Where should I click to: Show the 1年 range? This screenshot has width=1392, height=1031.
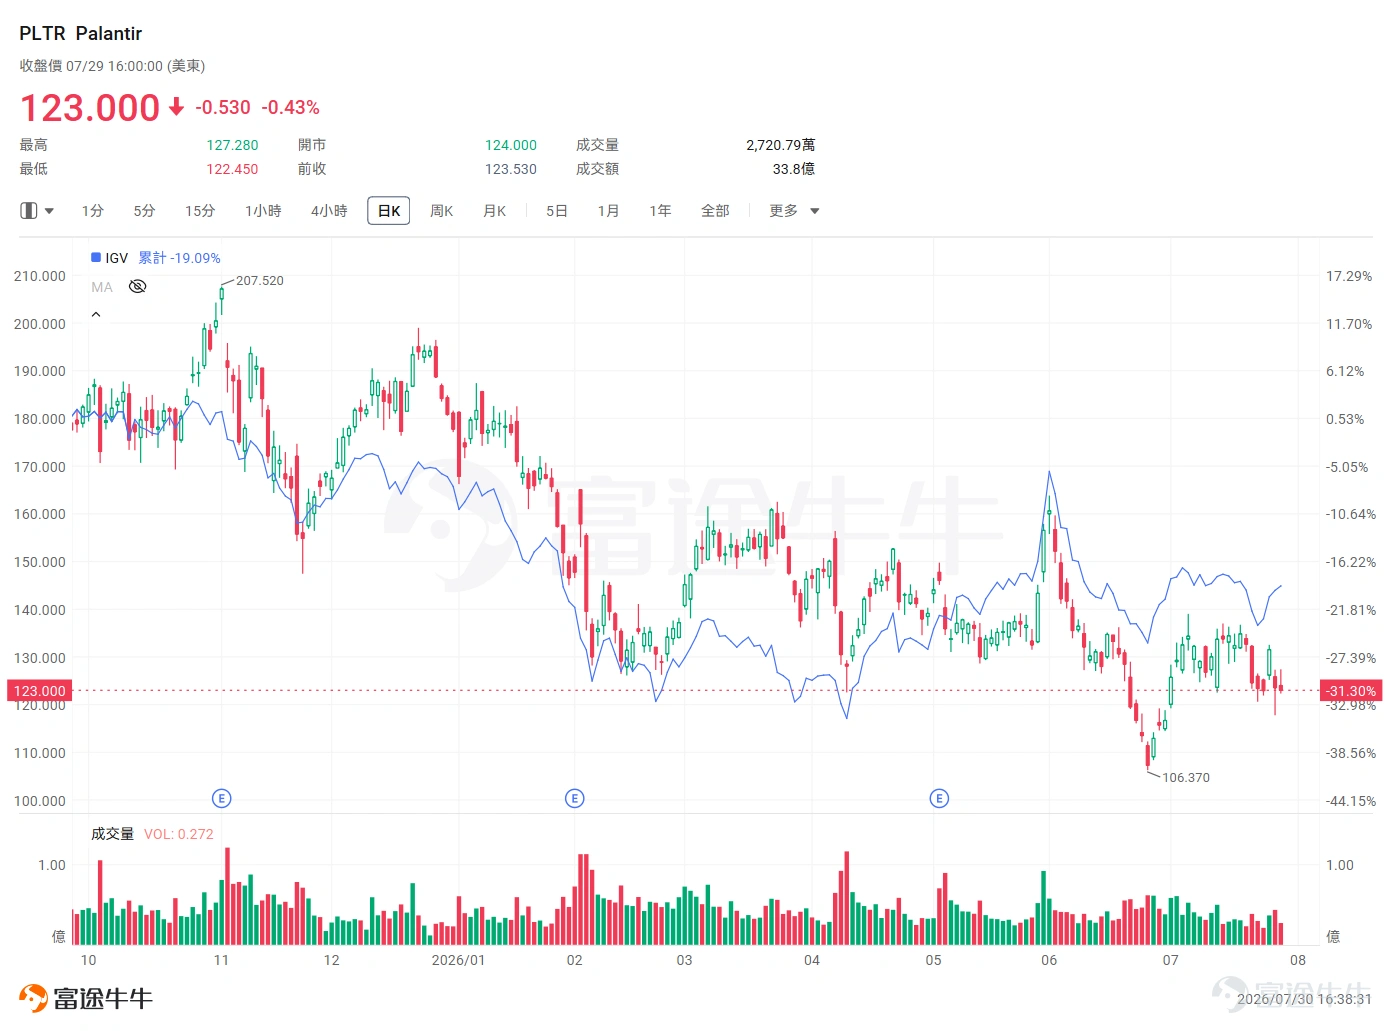pos(660,211)
